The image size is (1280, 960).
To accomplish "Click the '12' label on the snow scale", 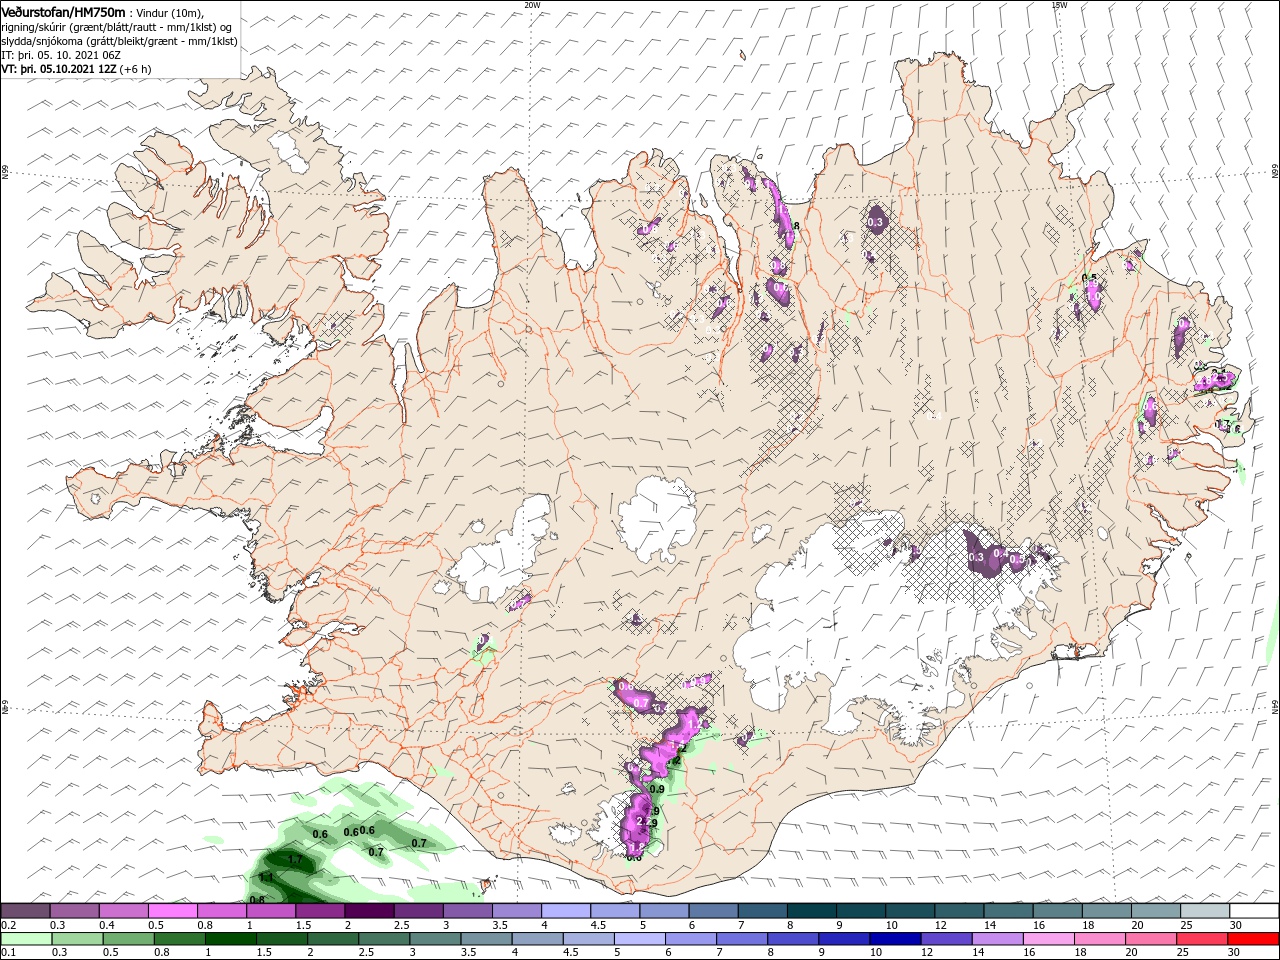I will [x=941, y=925].
